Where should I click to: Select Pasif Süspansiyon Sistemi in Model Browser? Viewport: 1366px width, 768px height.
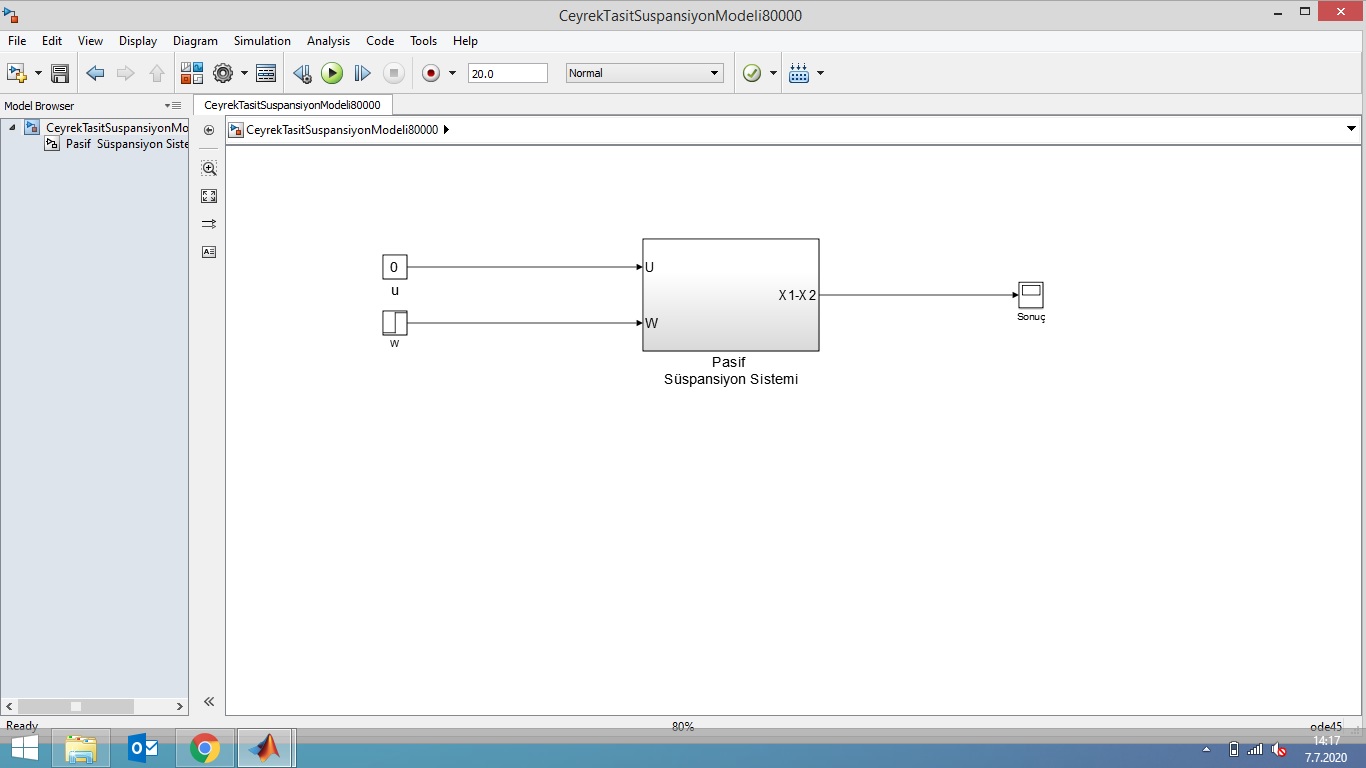click(126, 144)
